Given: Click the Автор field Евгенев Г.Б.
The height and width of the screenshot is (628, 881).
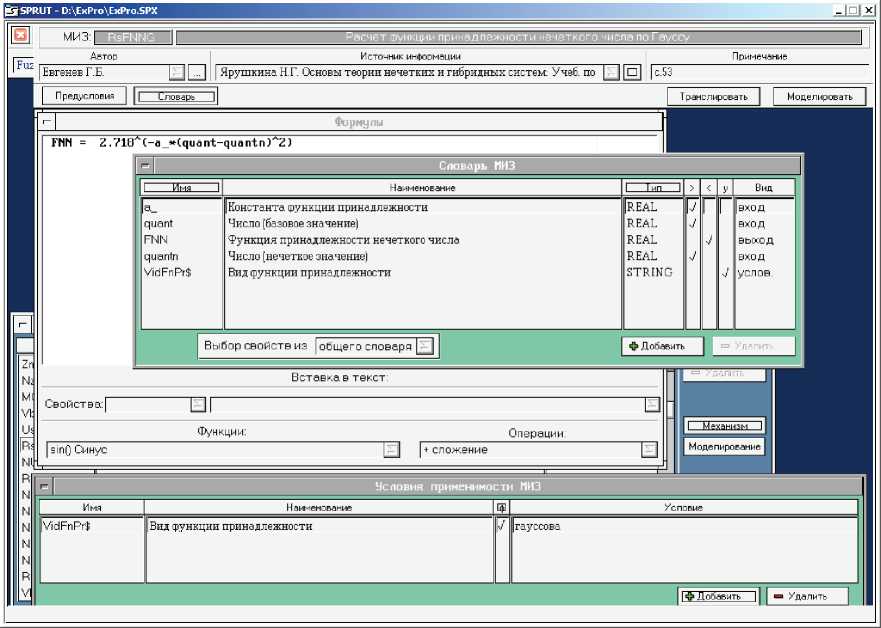Looking at the screenshot, I should pos(105,72).
